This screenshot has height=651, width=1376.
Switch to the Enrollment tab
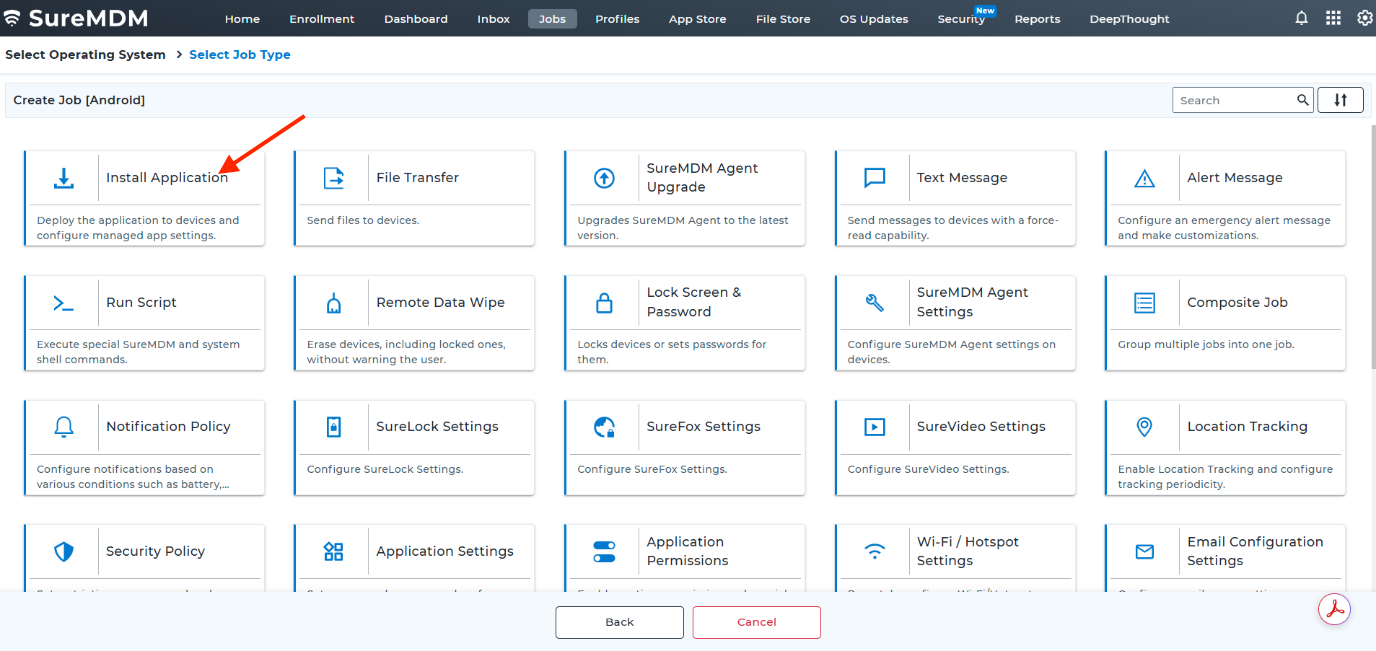pyautogui.click(x=322, y=19)
